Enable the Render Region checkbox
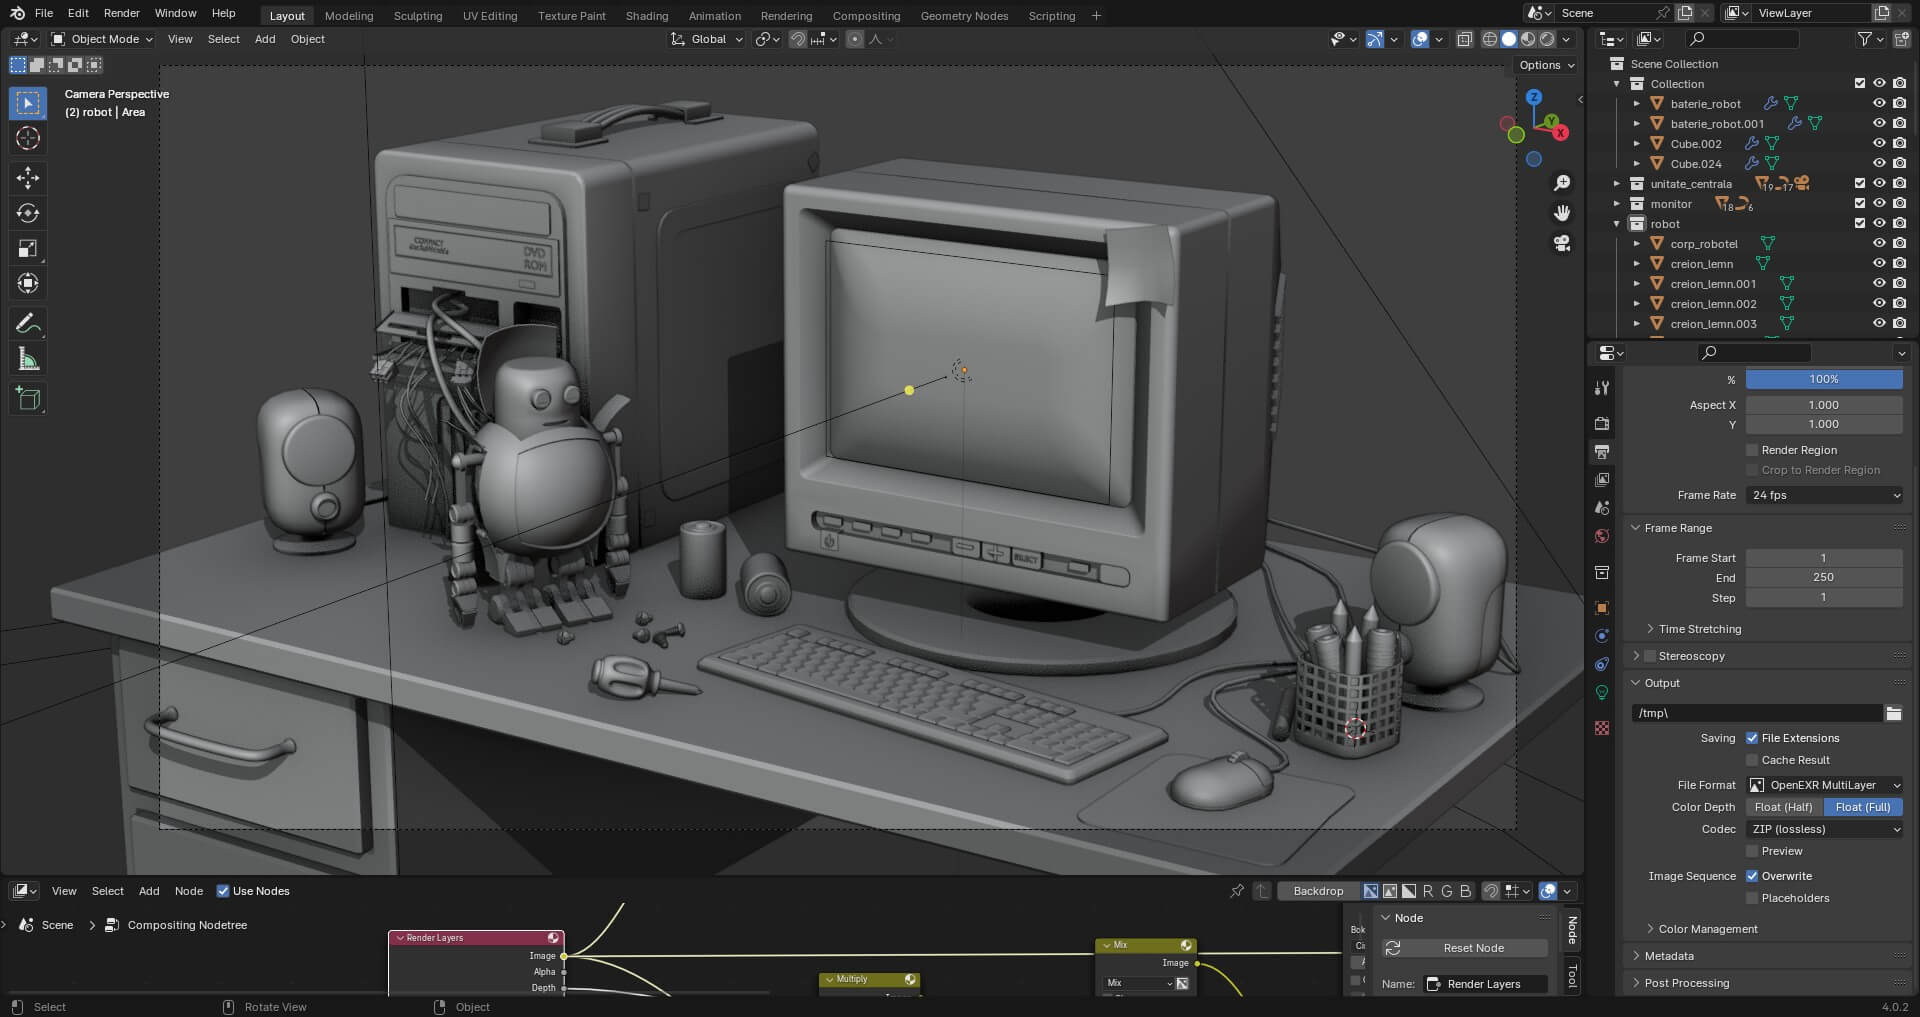 tap(1752, 450)
